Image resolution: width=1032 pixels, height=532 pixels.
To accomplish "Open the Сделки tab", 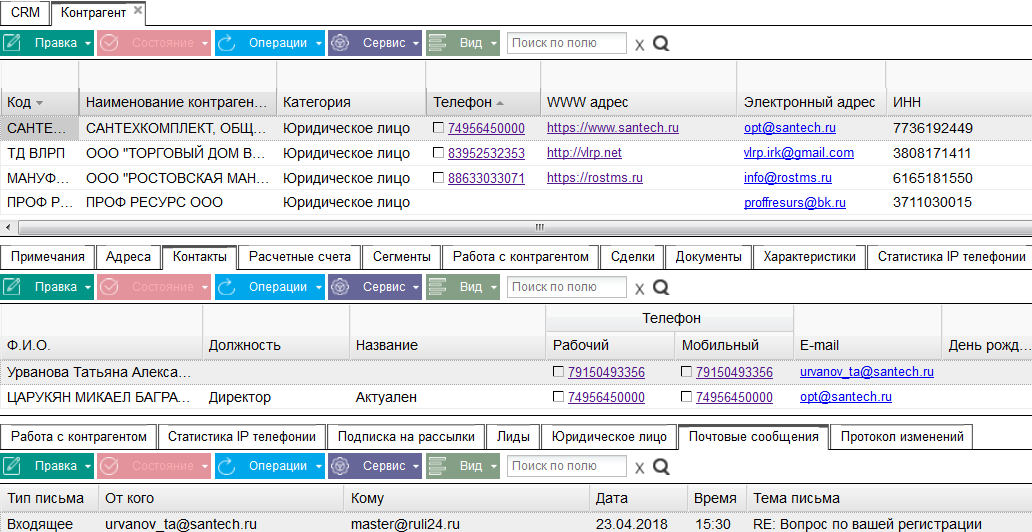I will click(632, 257).
